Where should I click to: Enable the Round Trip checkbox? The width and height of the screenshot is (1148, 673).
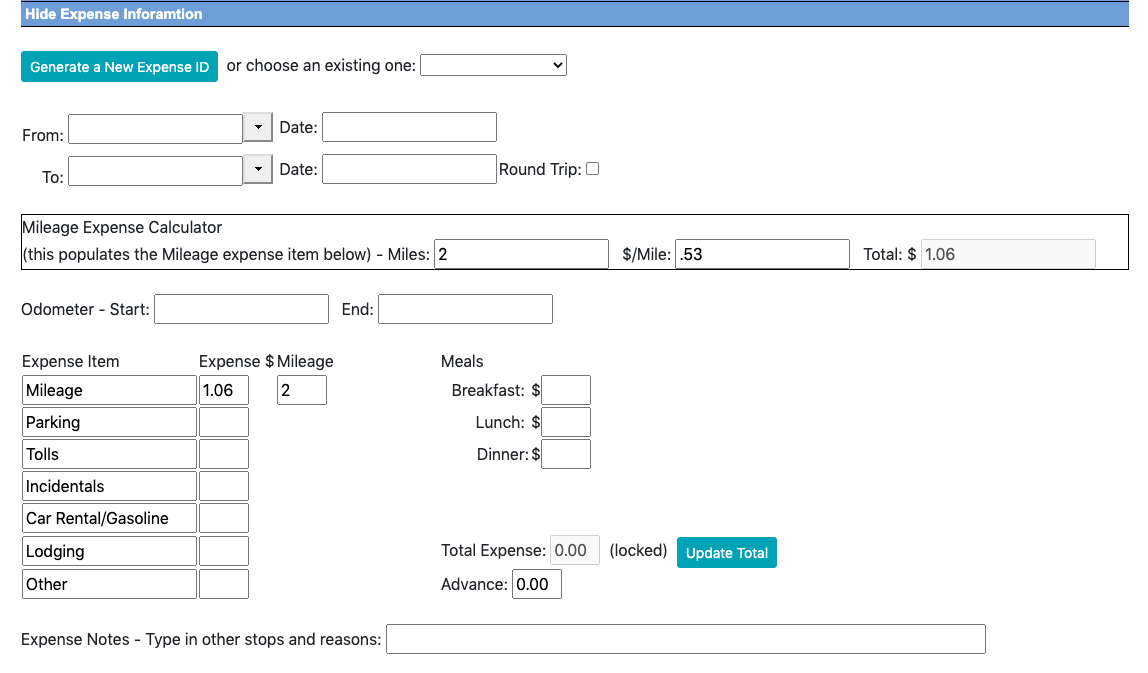[592, 169]
